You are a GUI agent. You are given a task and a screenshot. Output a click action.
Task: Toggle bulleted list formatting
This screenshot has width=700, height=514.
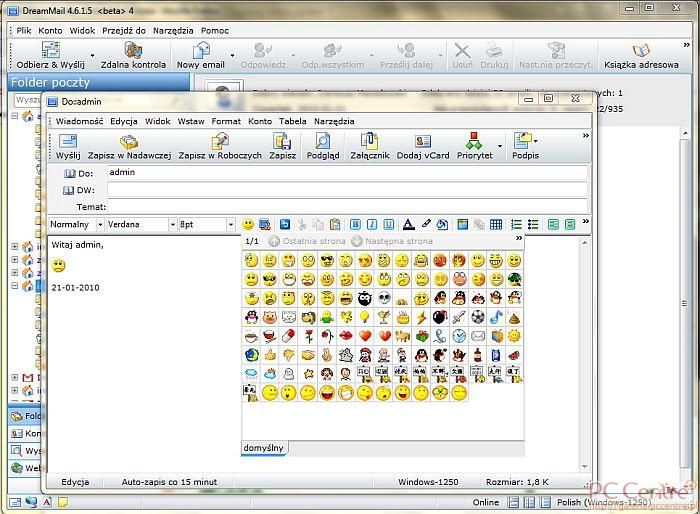coord(533,224)
